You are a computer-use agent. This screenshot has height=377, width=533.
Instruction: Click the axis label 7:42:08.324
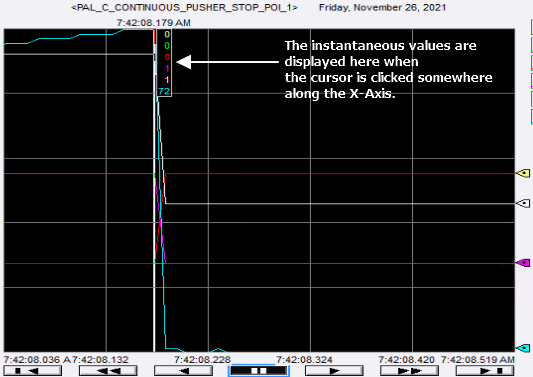pyautogui.click(x=304, y=359)
